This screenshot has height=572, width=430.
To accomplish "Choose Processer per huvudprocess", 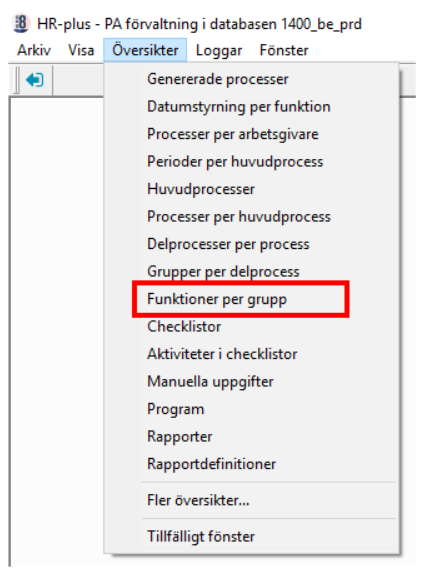I will [252, 217].
